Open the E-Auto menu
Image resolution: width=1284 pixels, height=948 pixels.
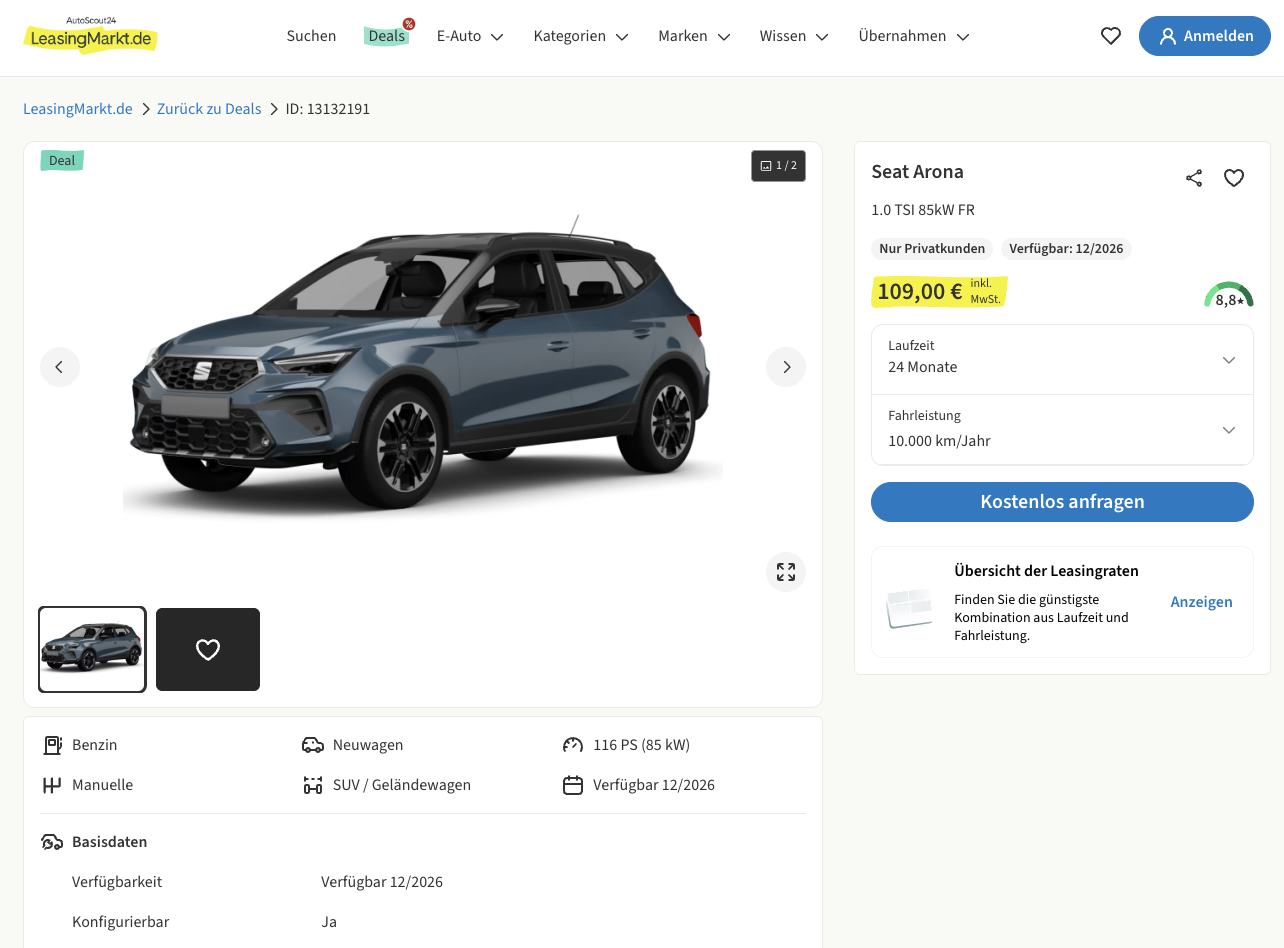[470, 36]
